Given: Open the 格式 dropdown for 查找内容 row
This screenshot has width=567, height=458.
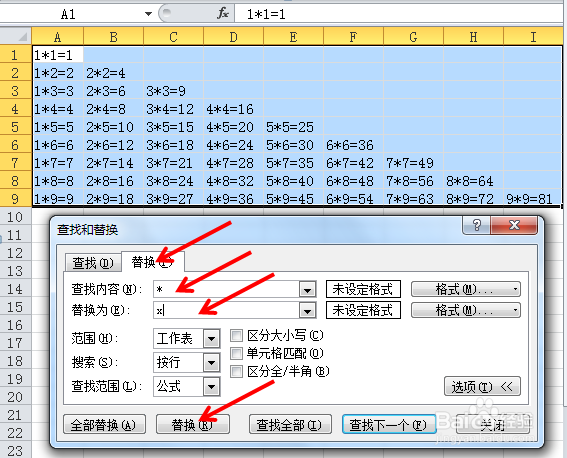Looking at the screenshot, I should (466, 289).
